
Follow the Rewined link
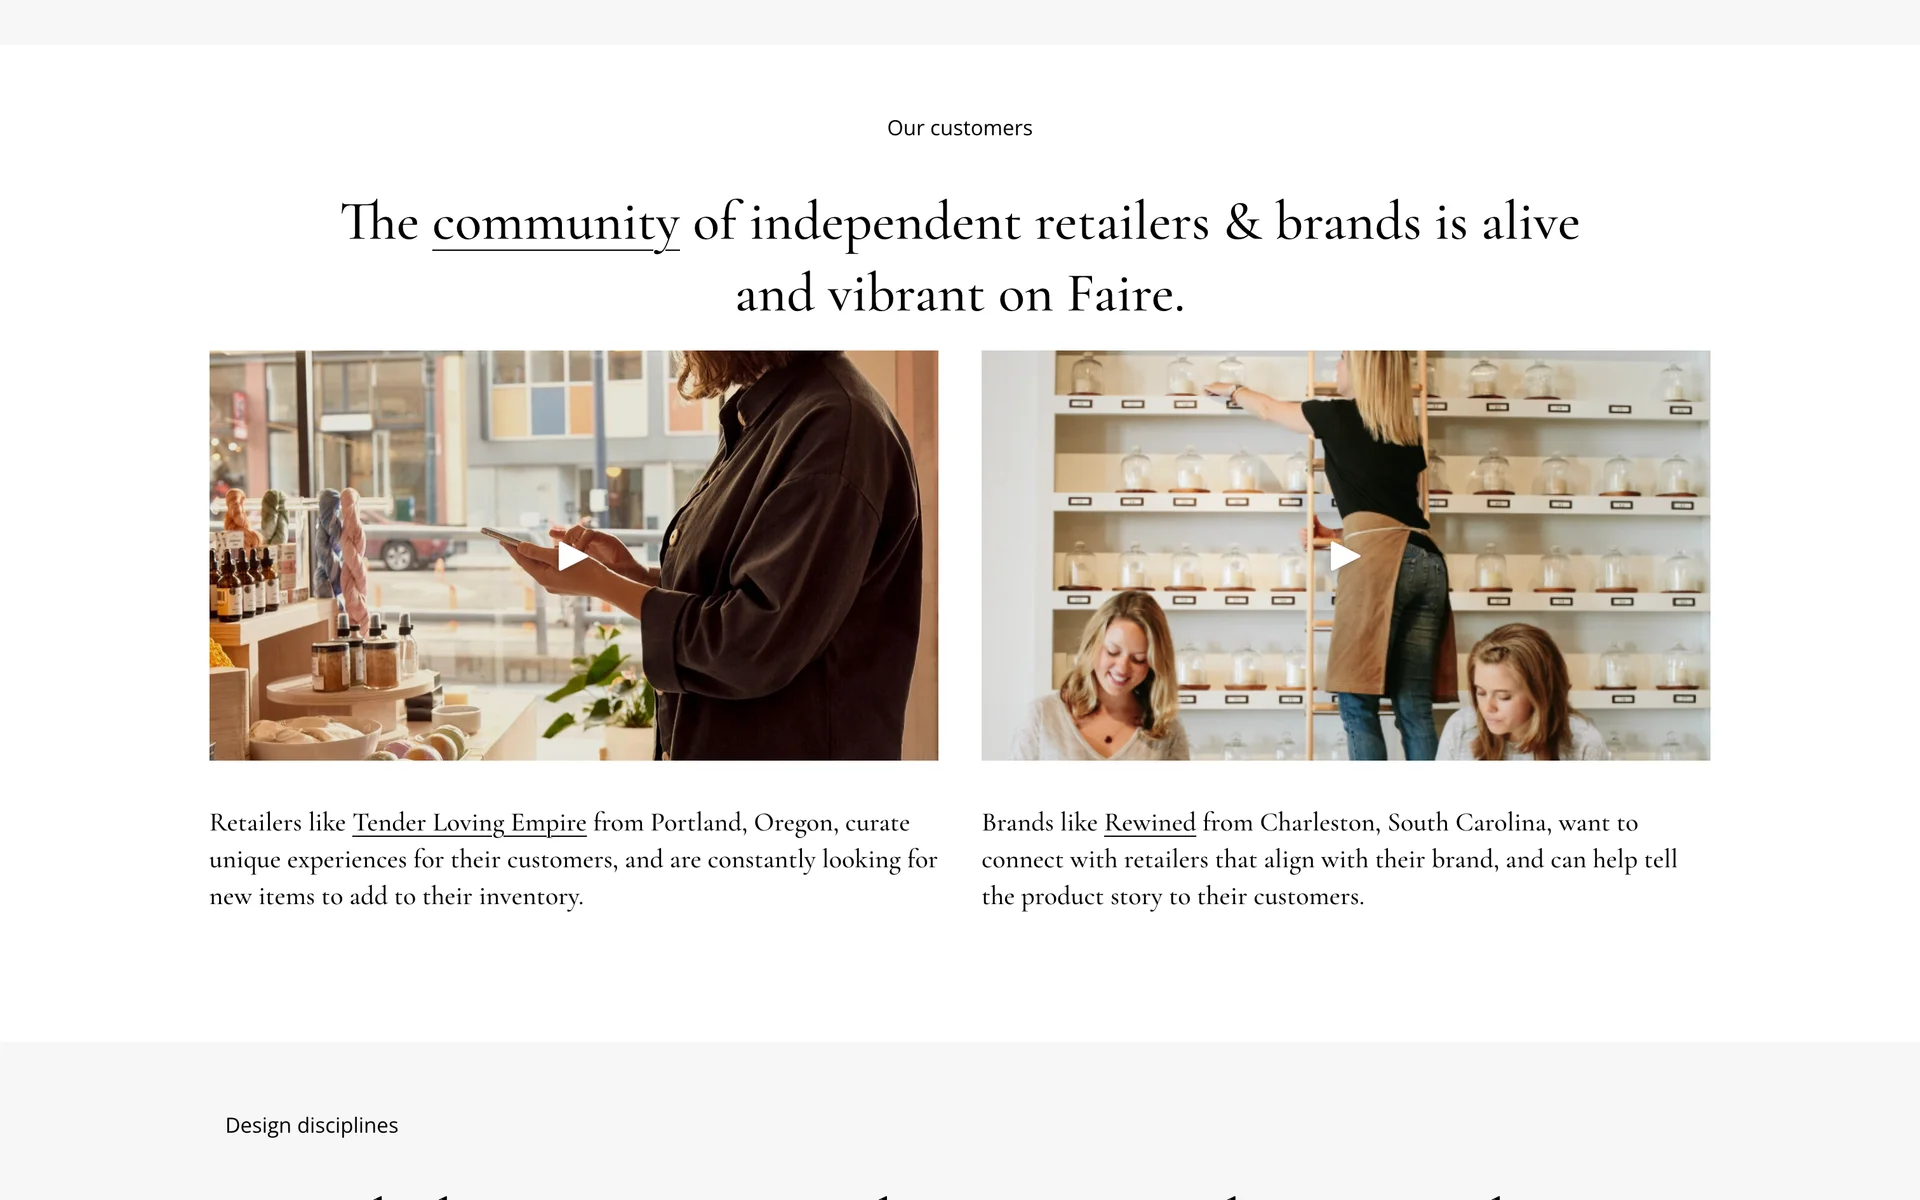[1149, 823]
